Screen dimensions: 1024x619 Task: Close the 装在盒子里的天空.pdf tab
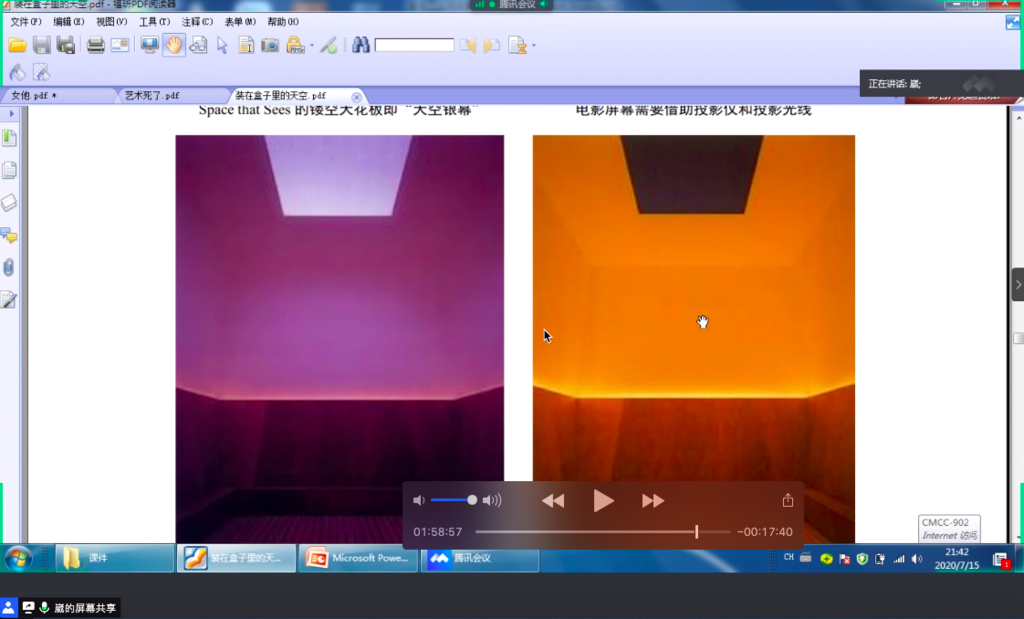(x=357, y=97)
